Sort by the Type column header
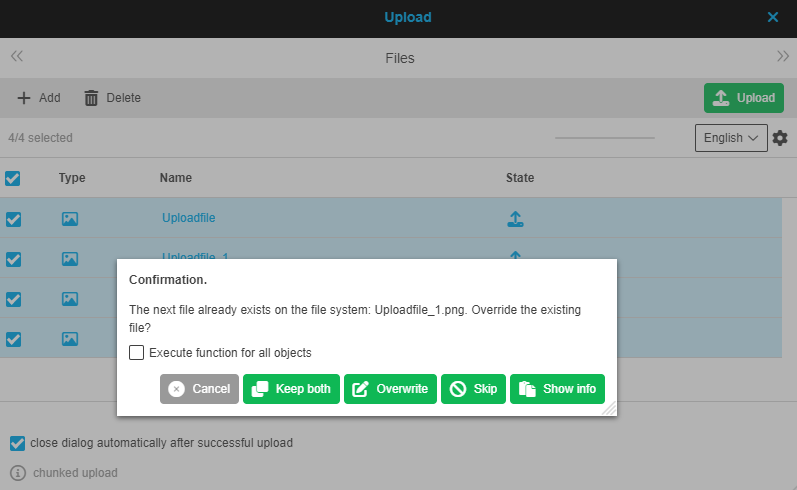797x490 pixels. pyautogui.click(x=72, y=178)
